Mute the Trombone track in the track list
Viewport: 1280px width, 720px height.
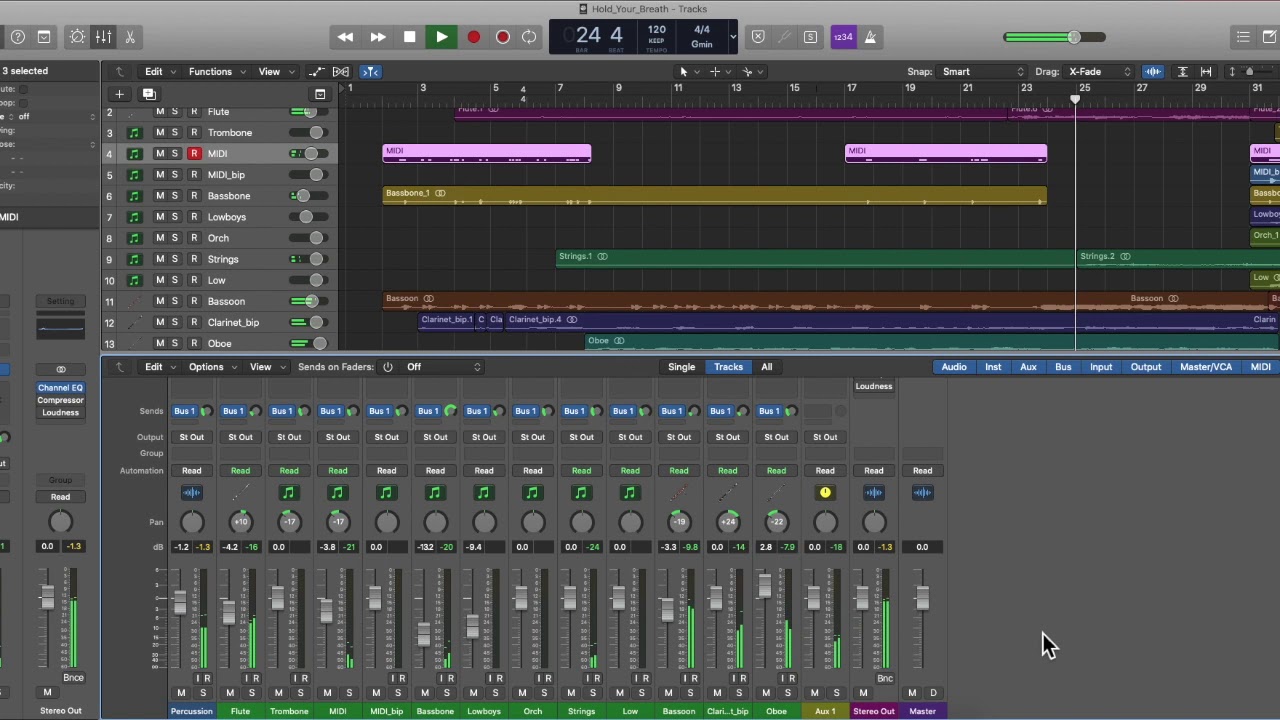[159, 133]
